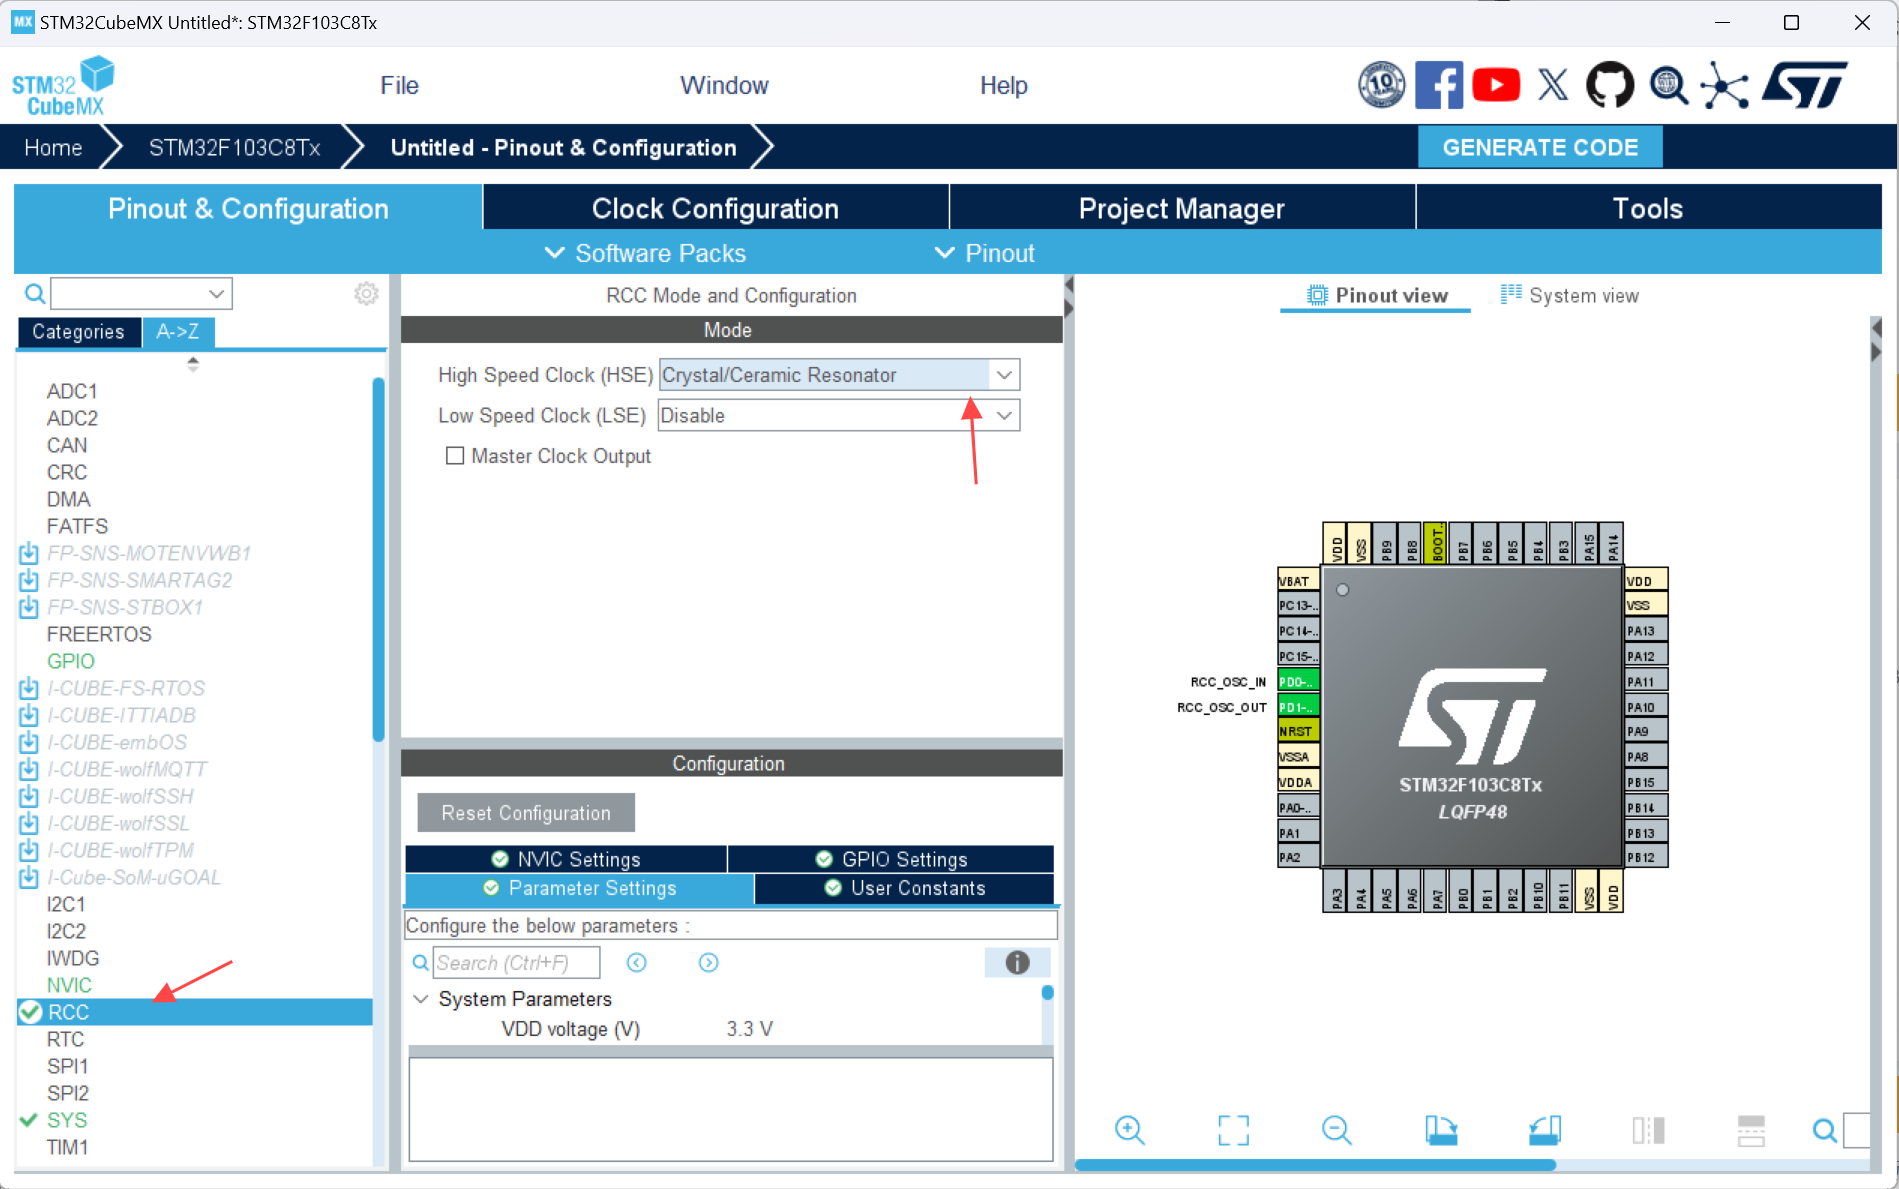Go to next parameter search result
Image resolution: width=1899 pixels, height=1189 pixels.
[708, 962]
